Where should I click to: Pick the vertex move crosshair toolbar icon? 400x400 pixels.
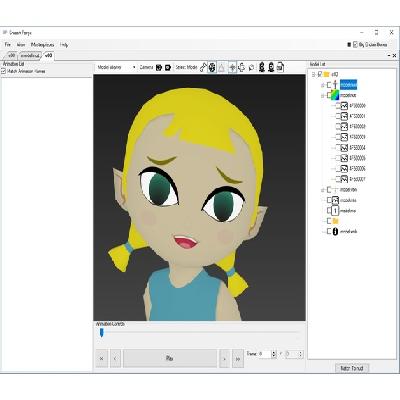click(x=232, y=67)
